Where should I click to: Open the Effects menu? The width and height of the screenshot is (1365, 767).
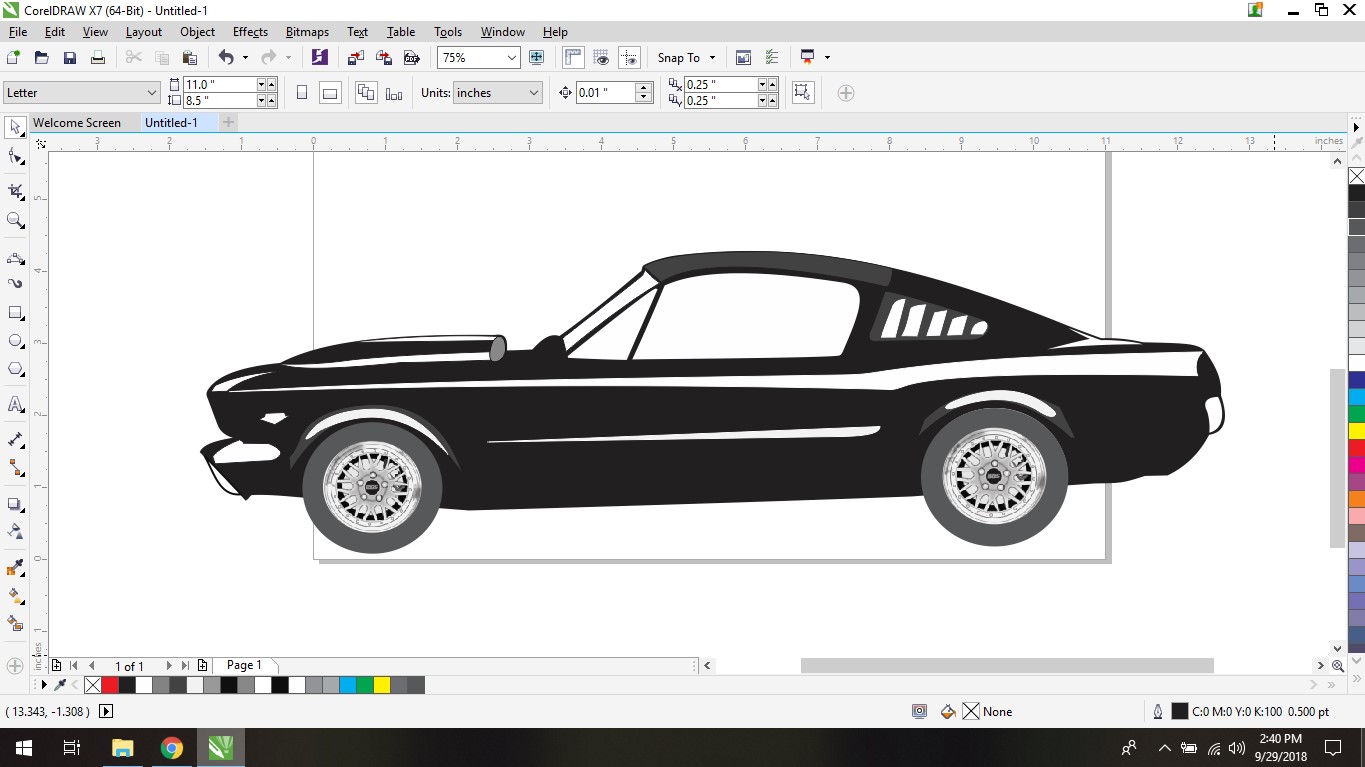[250, 32]
